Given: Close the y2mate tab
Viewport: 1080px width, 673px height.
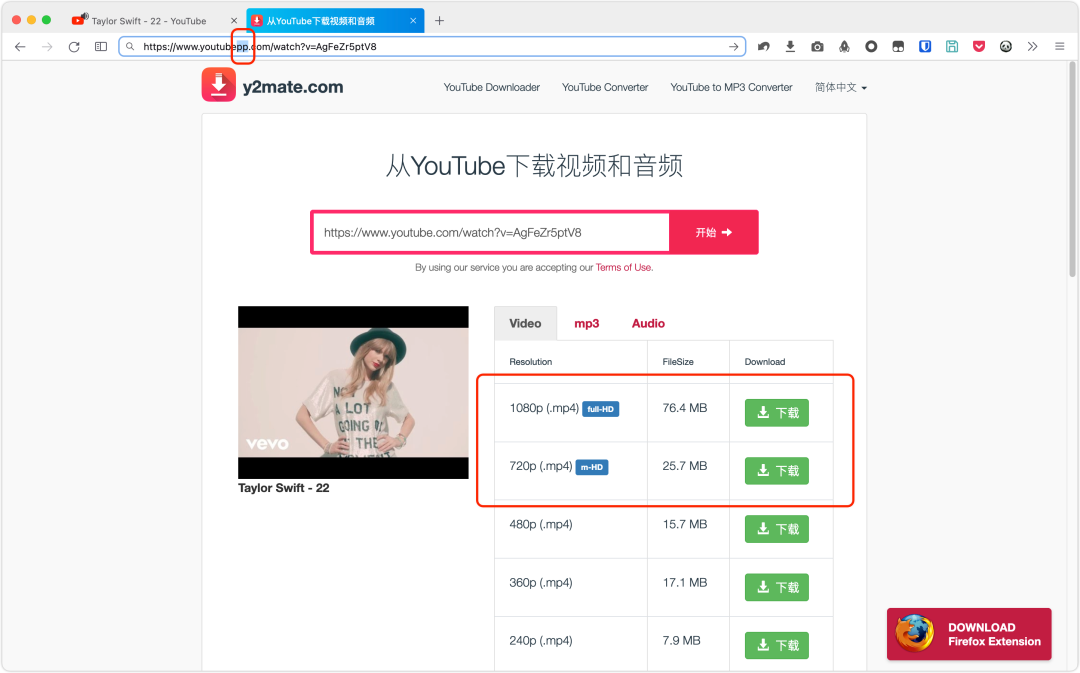Looking at the screenshot, I should pyautogui.click(x=413, y=21).
